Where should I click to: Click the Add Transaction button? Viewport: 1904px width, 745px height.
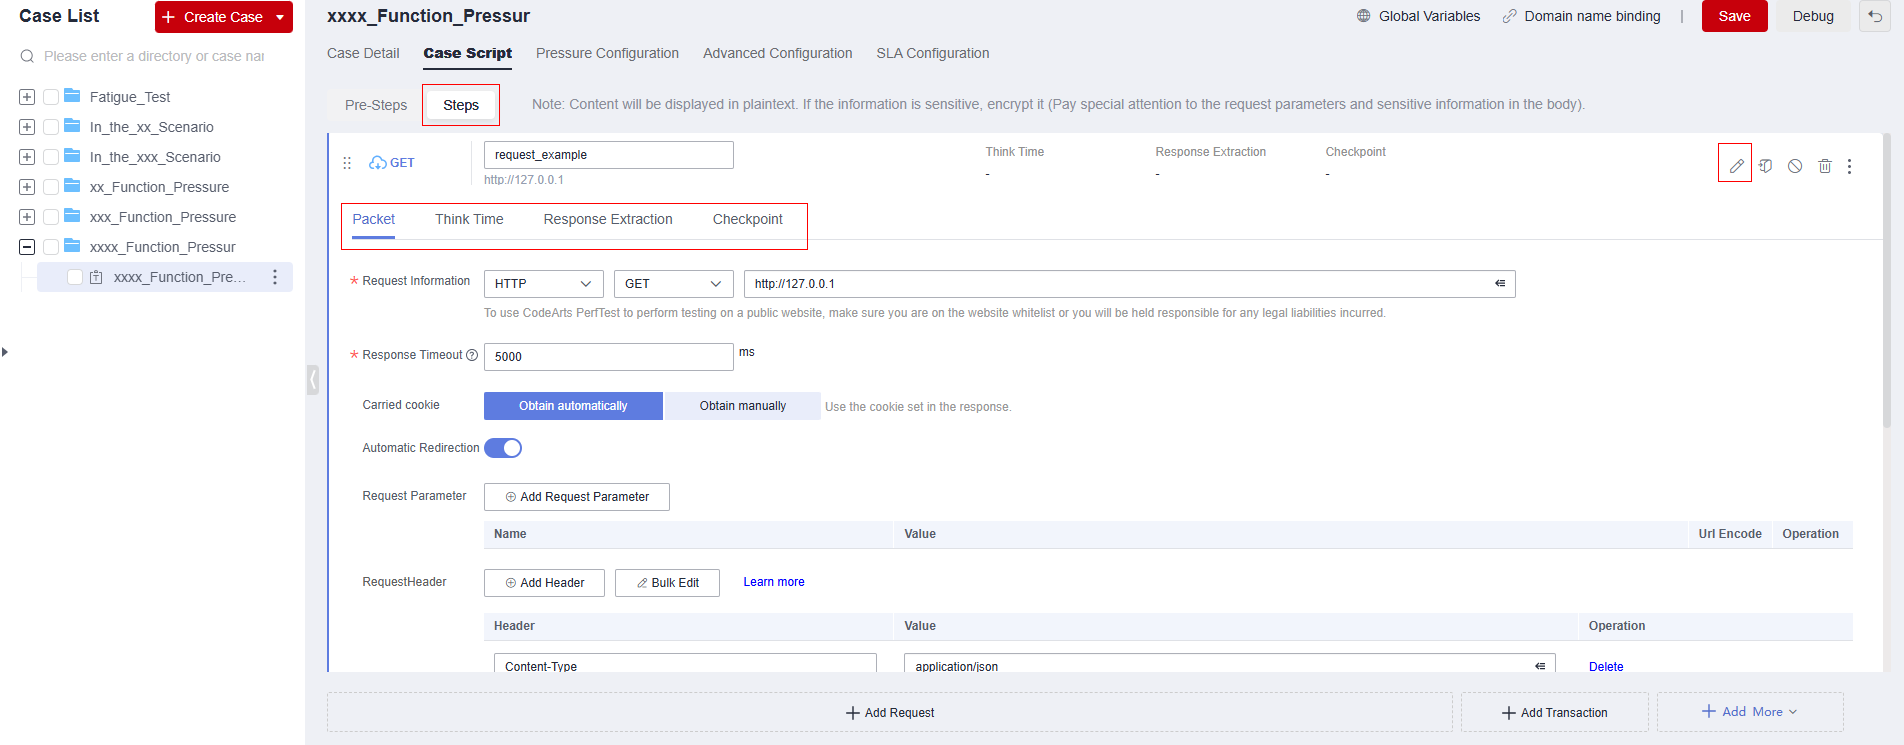(x=1554, y=712)
